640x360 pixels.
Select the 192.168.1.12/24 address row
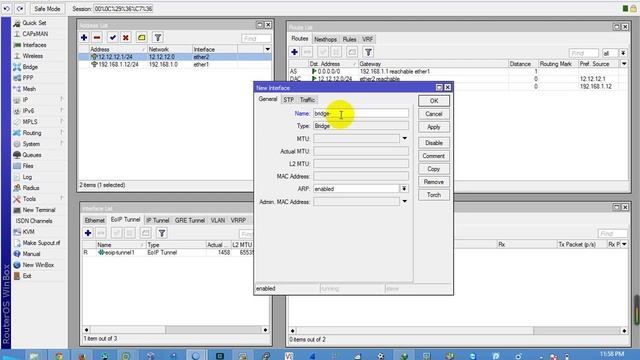click(175, 64)
